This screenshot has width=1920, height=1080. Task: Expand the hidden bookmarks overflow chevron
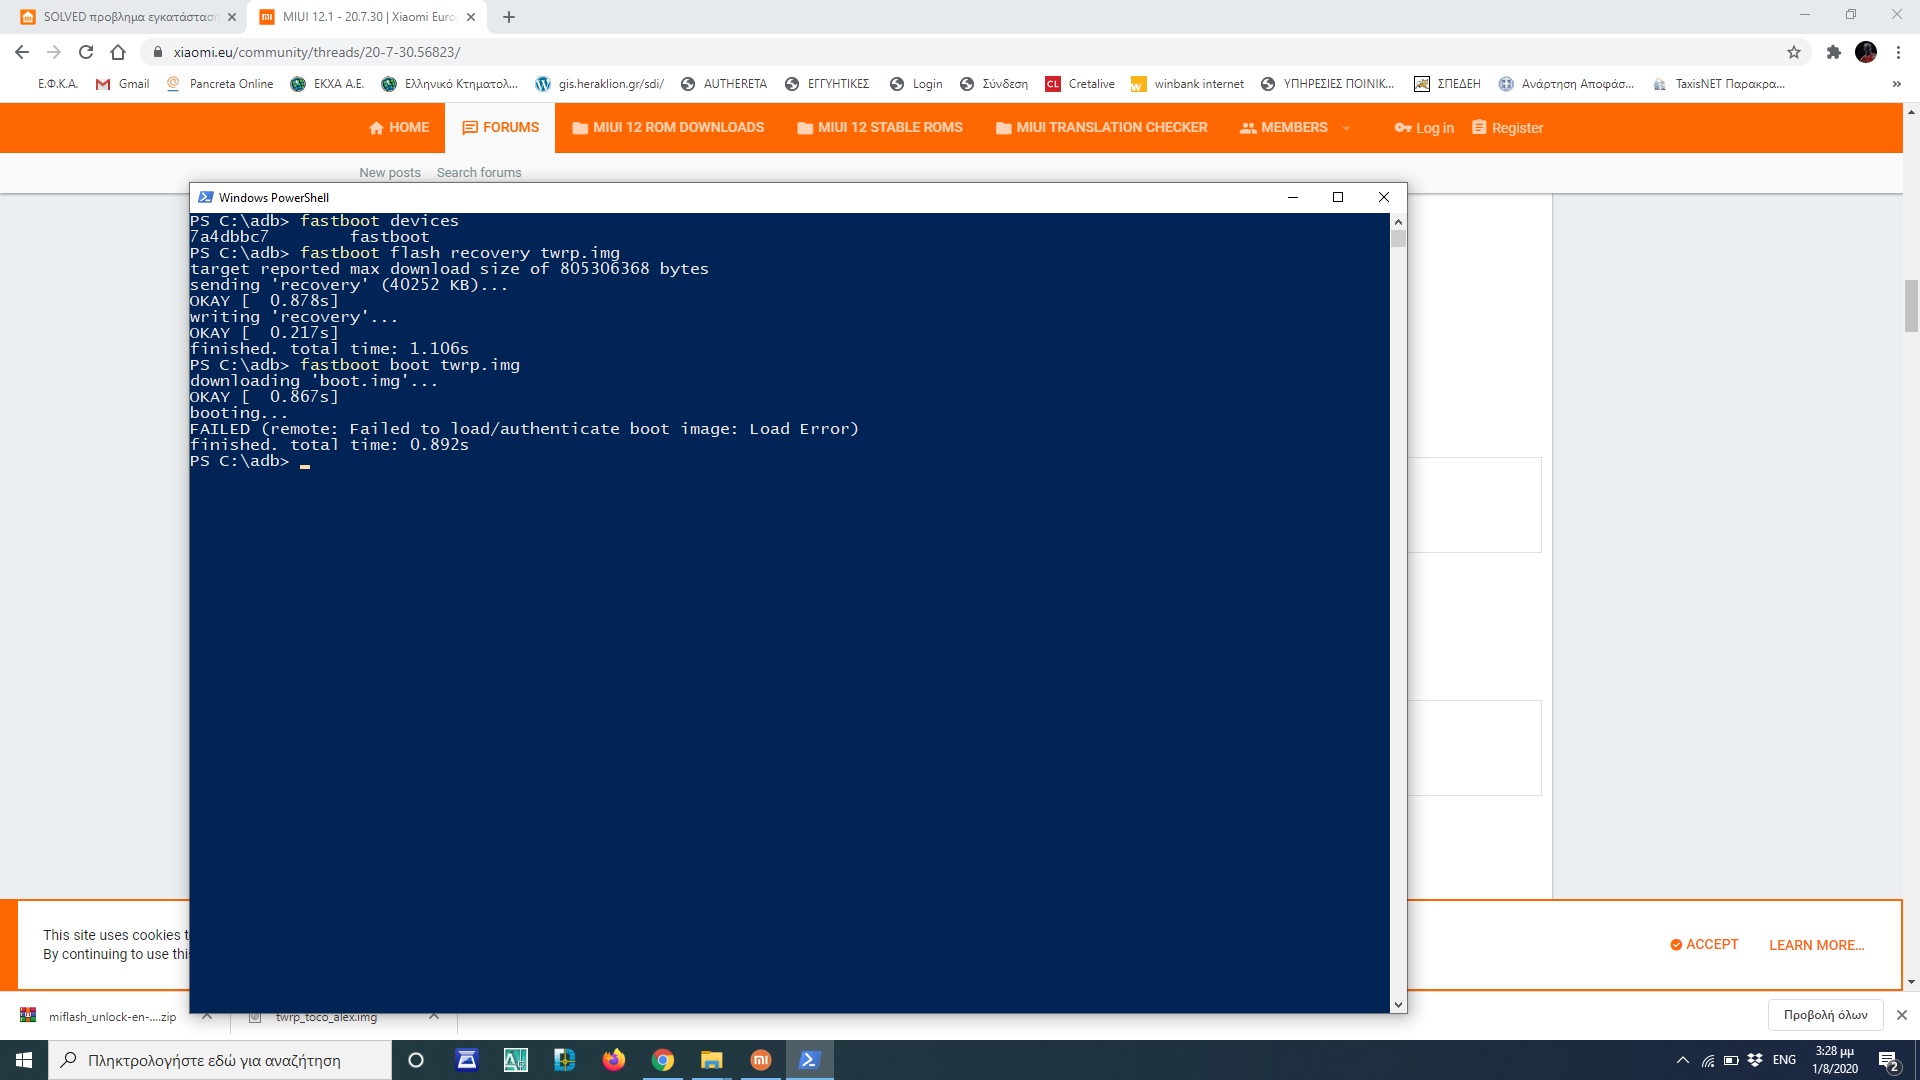click(x=1896, y=84)
